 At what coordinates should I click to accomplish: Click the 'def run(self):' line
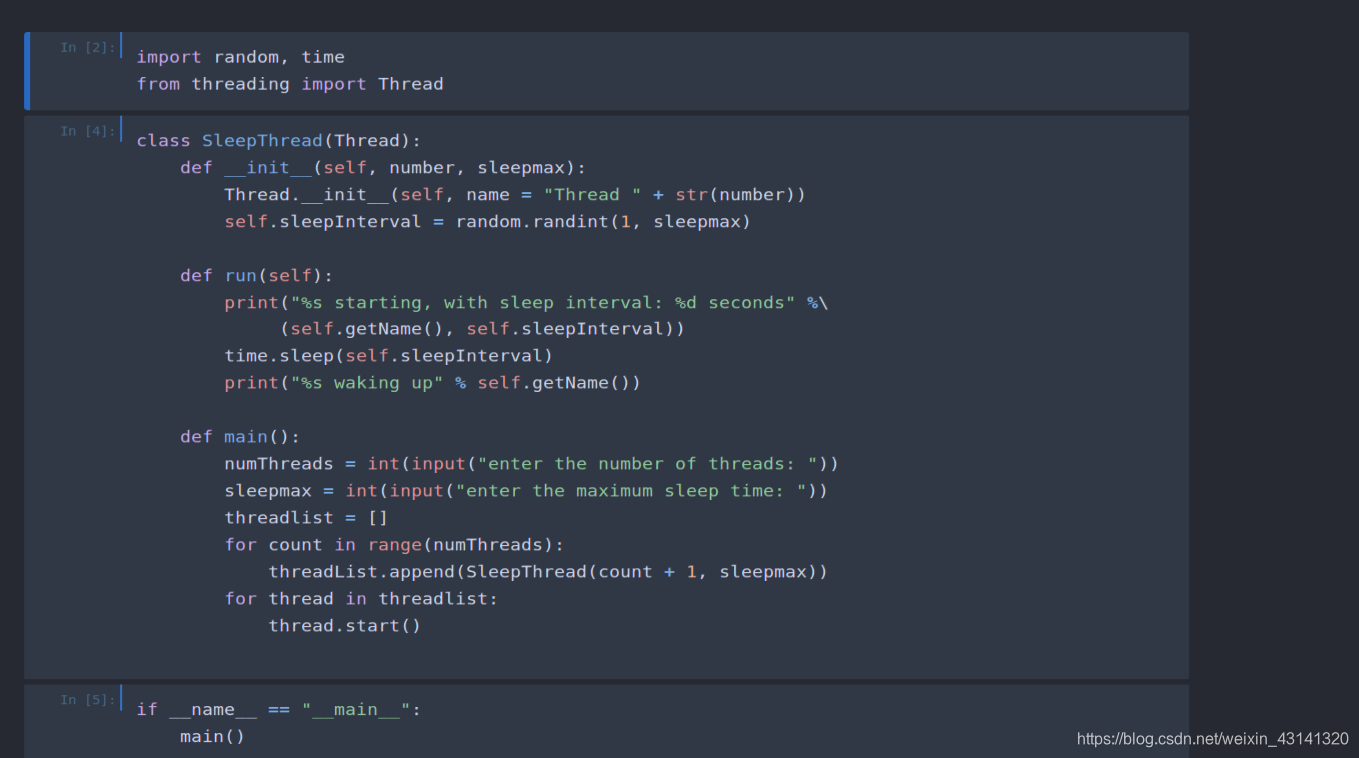pyautogui.click(x=257, y=276)
